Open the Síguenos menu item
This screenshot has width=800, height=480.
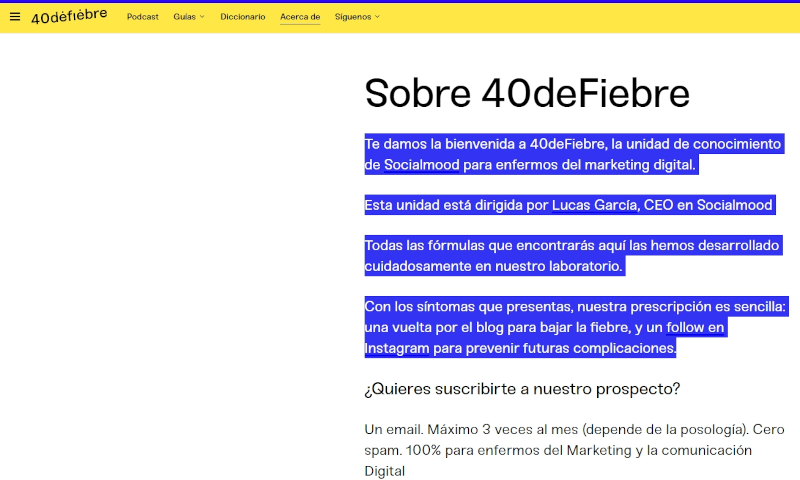point(353,17)
